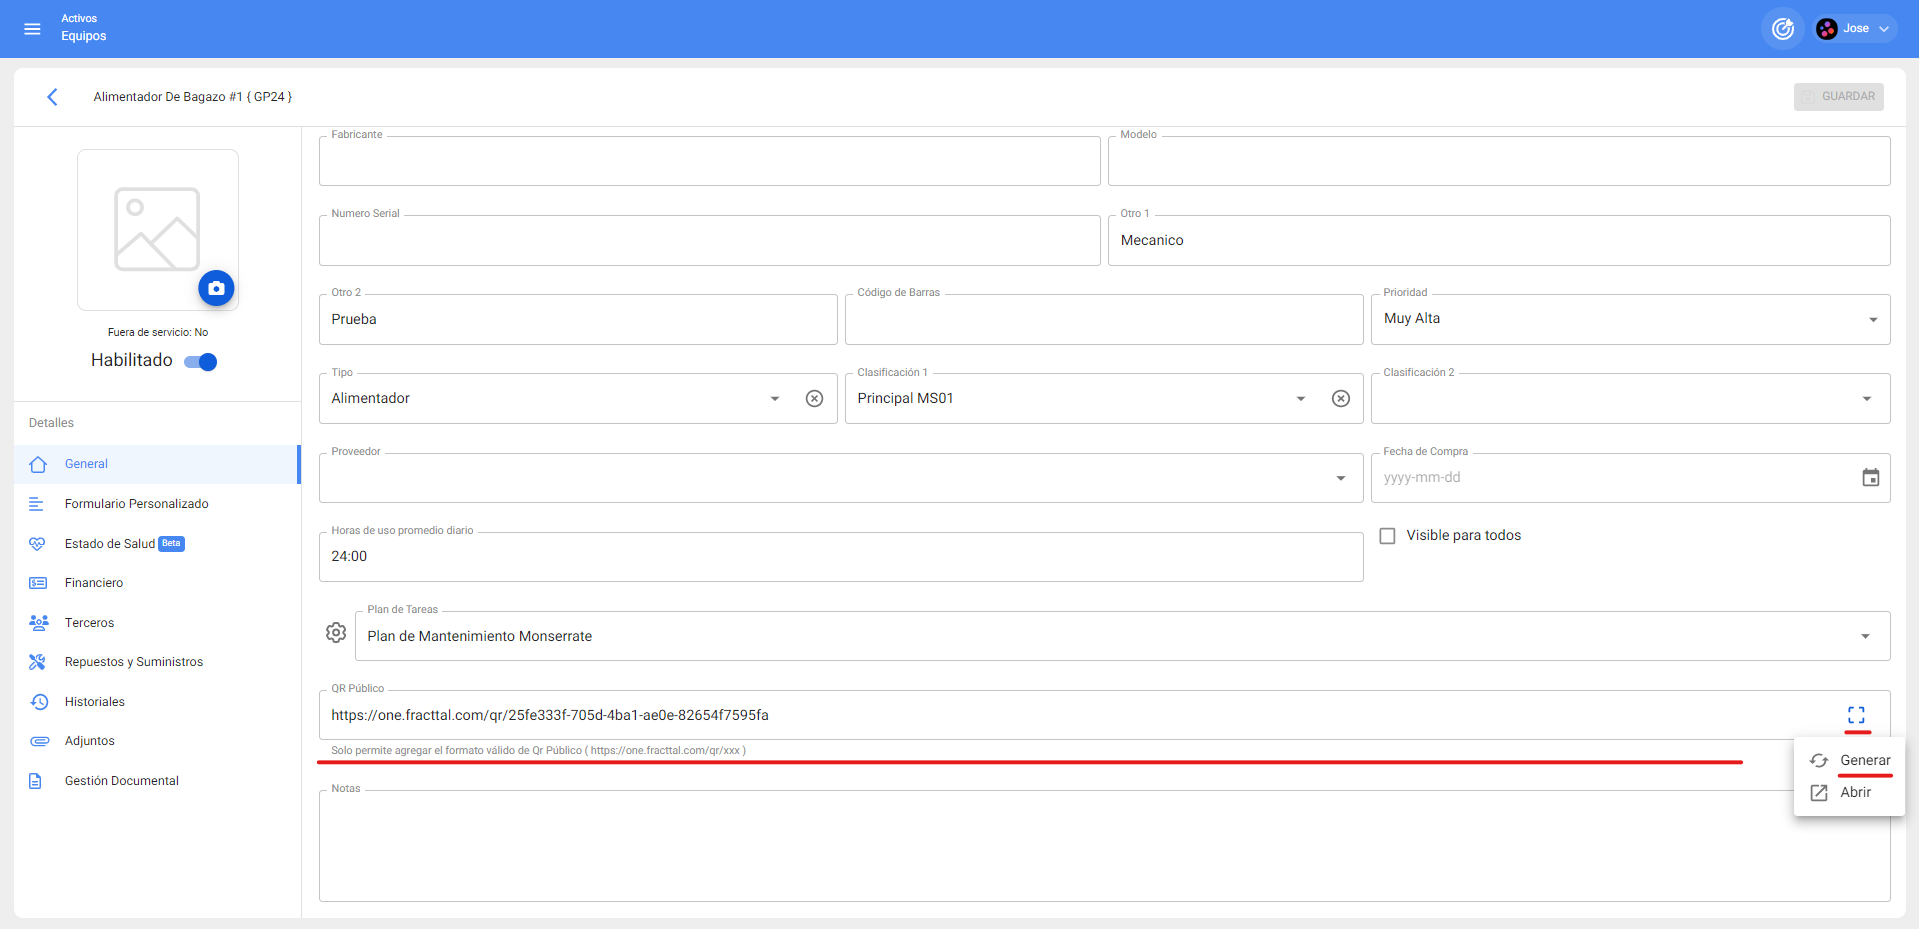Expand the Prioridad dropdown
Image resolution: width=1919 pixels, height=929 pixels.
pos(1872,320)
